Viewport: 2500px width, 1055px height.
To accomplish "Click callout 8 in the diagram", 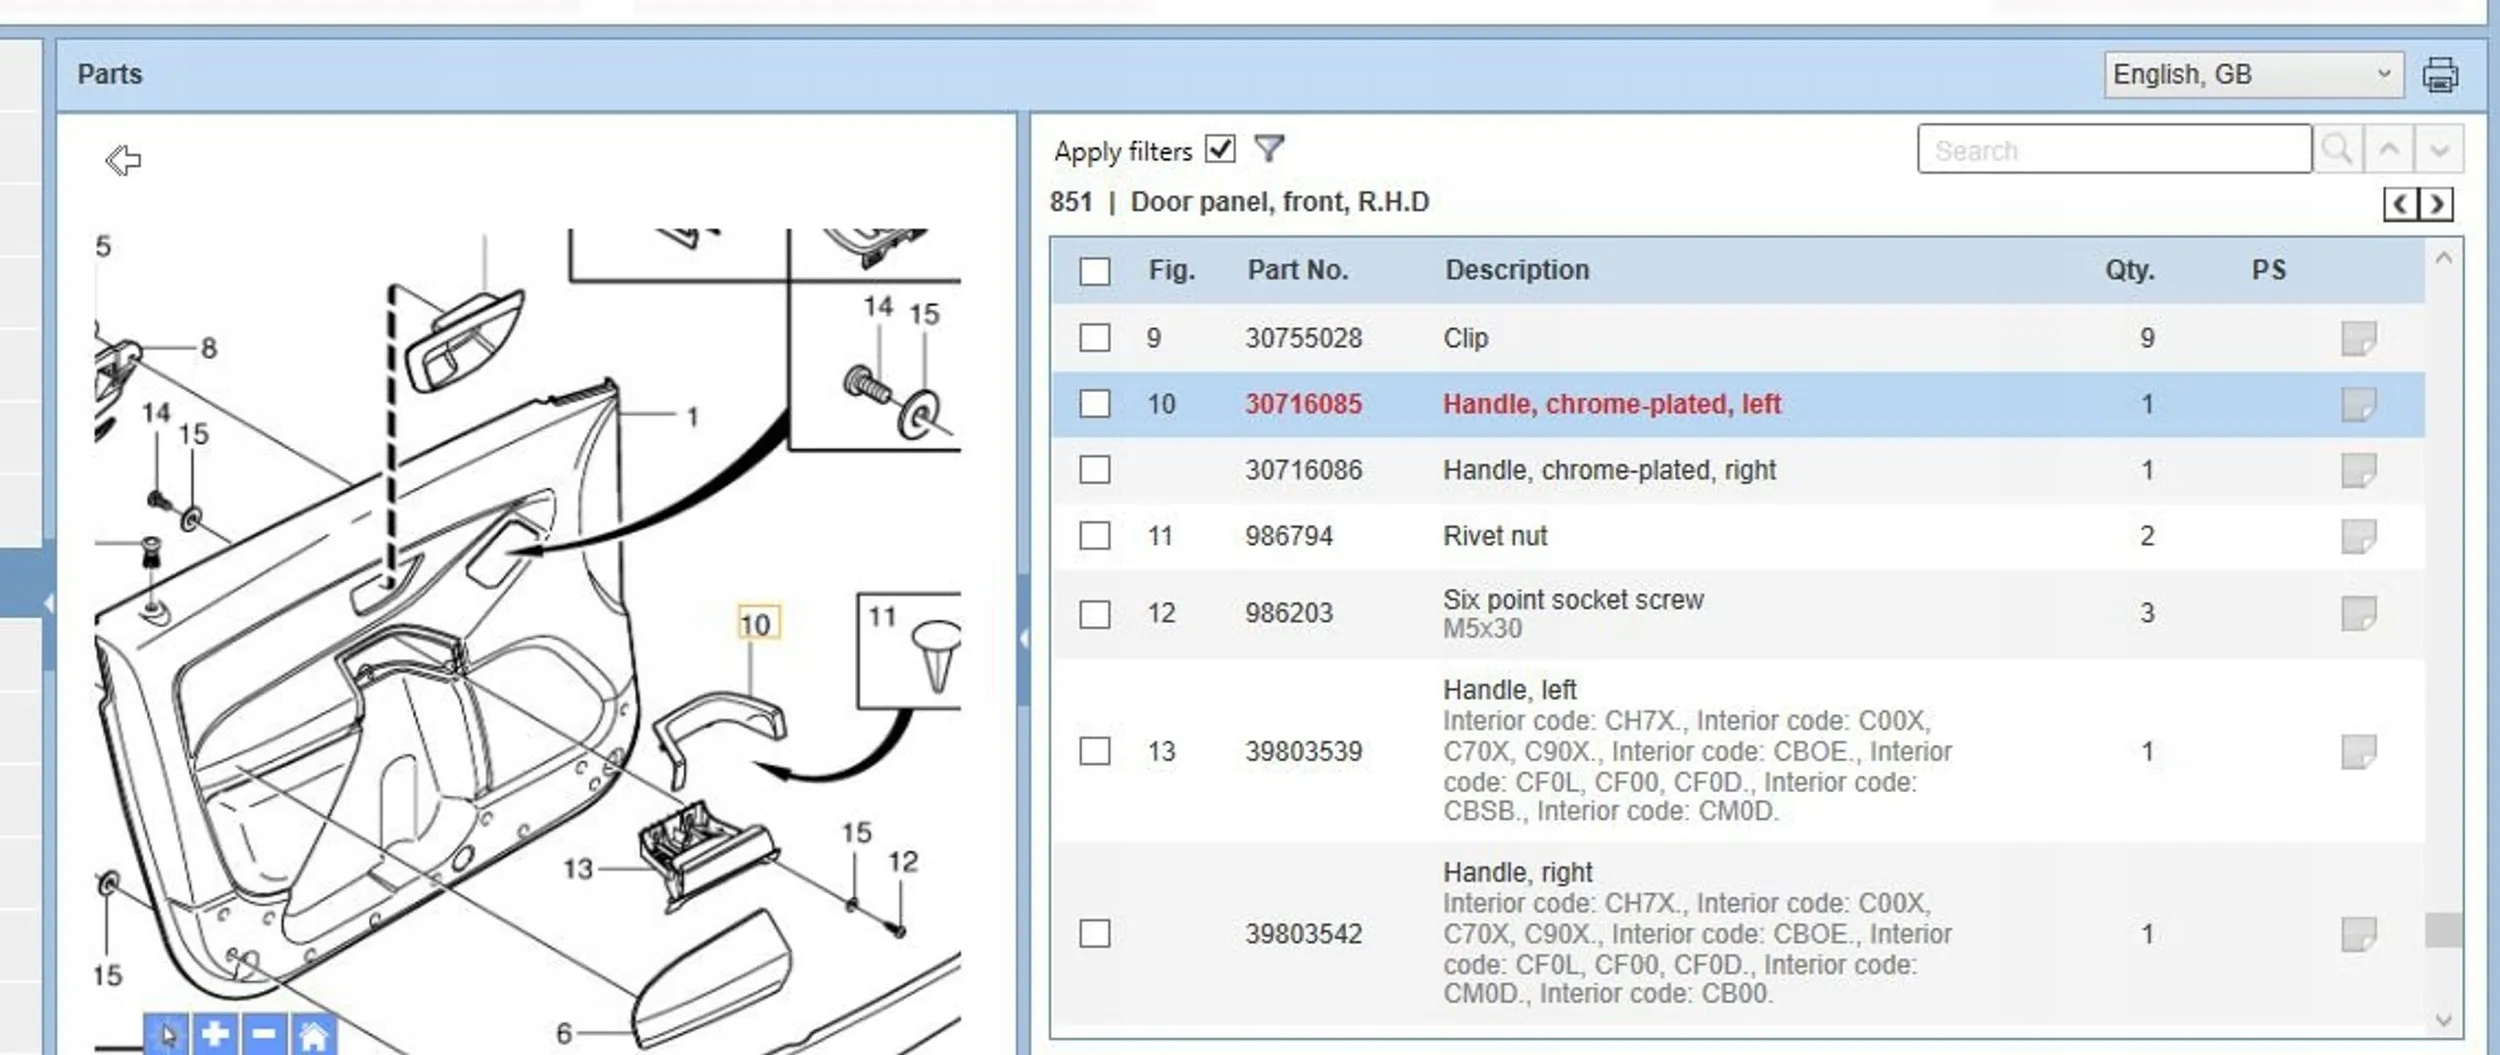I will tap(208, 348).
